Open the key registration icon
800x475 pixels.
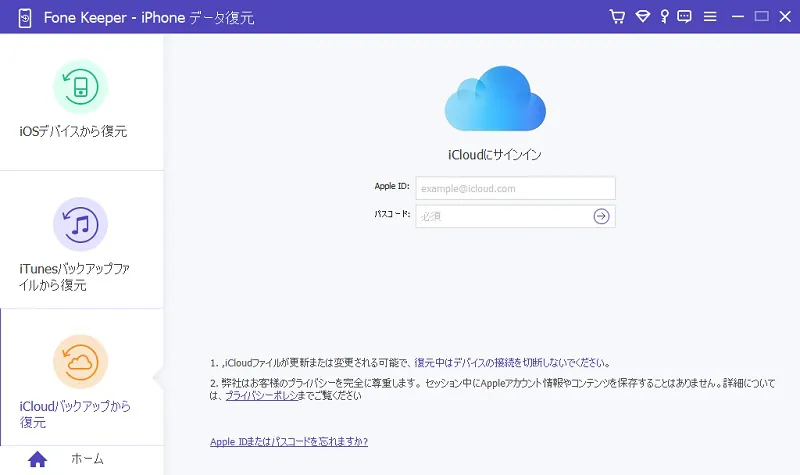point(664,17)
